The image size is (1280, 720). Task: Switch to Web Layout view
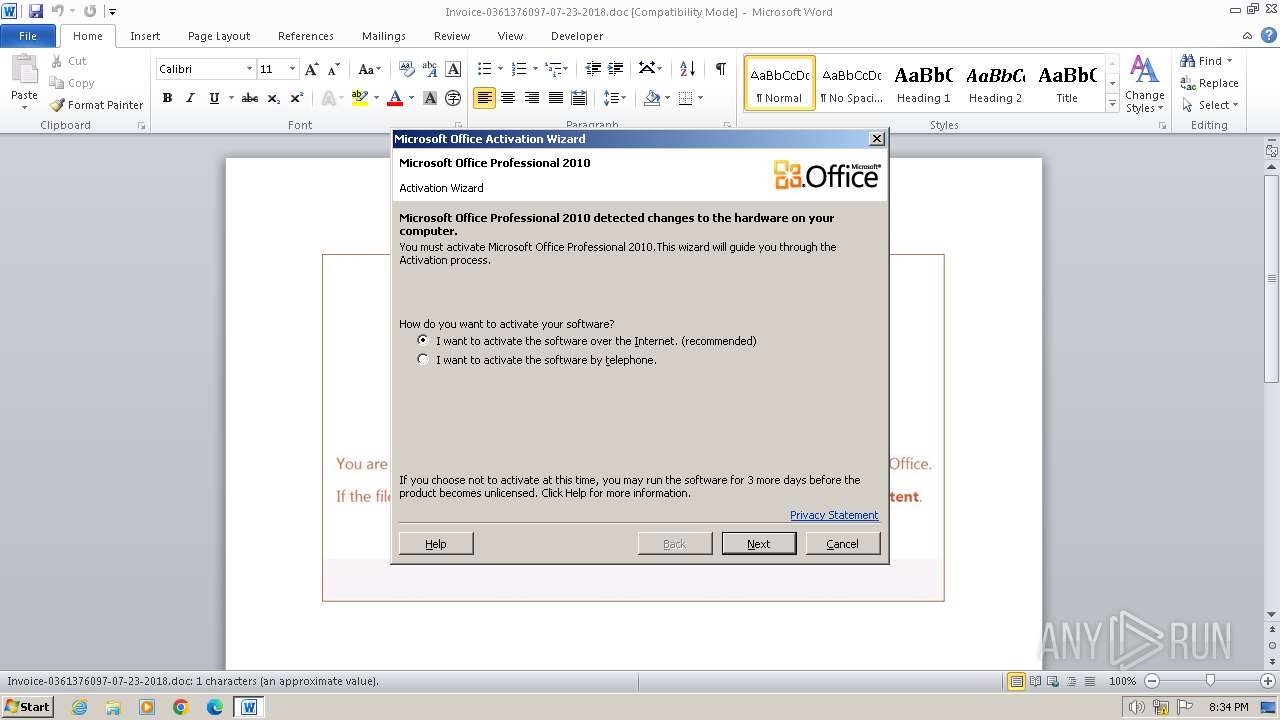pyautogui.click(x=1053, y=681)
